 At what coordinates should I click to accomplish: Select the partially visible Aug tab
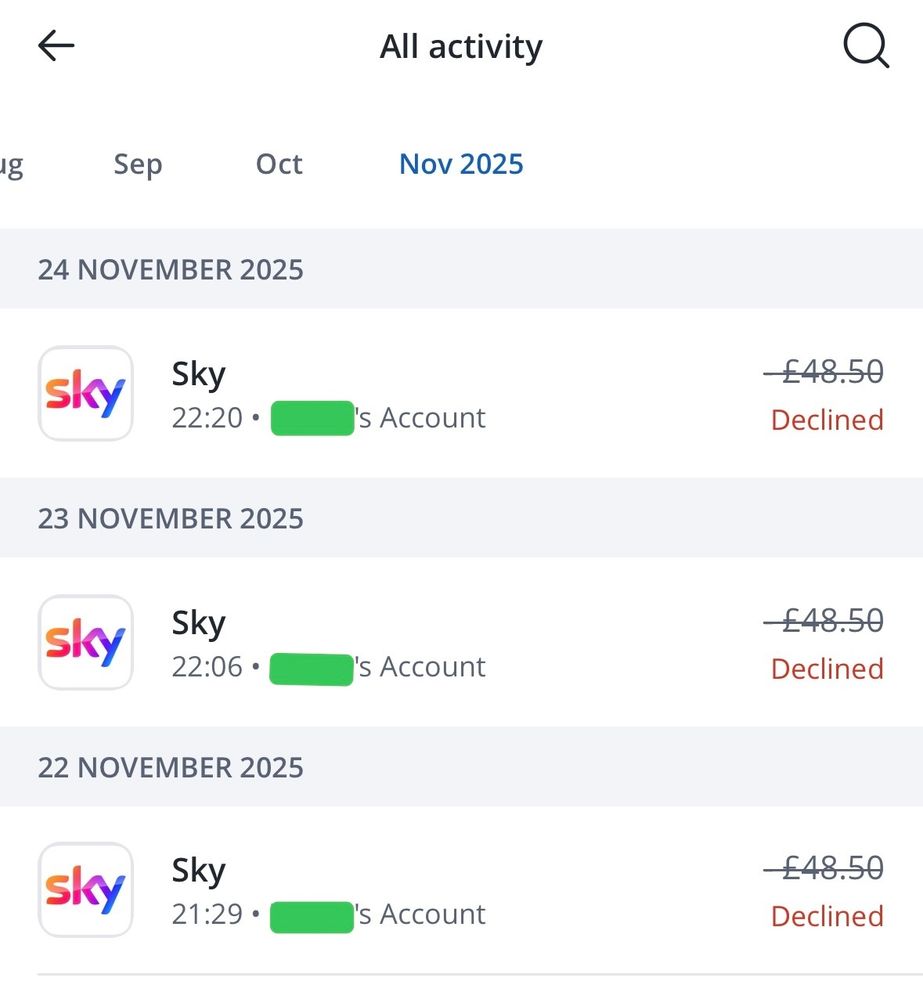coord(10,164)
